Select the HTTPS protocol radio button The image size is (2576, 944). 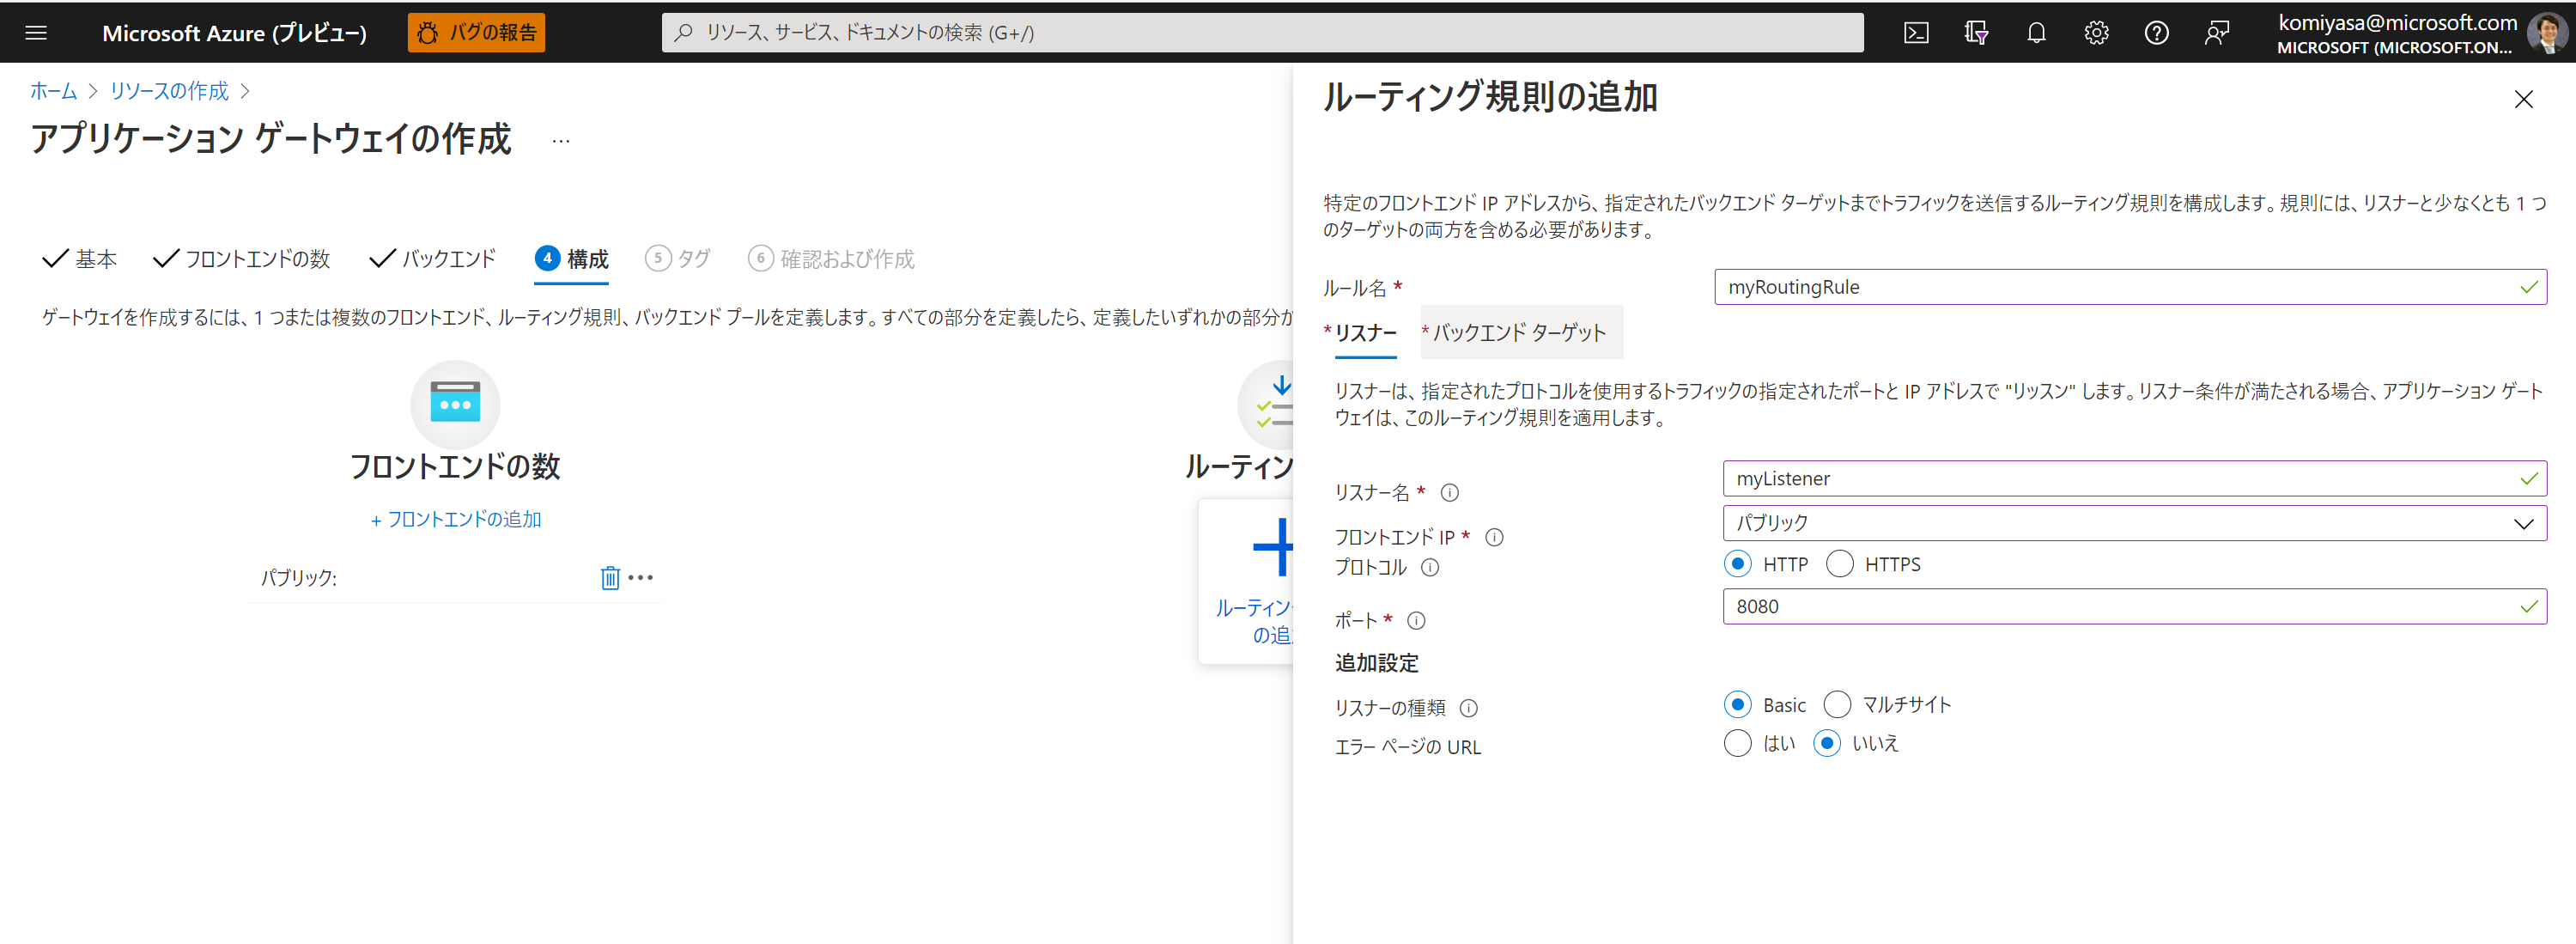click(1839, 564)
